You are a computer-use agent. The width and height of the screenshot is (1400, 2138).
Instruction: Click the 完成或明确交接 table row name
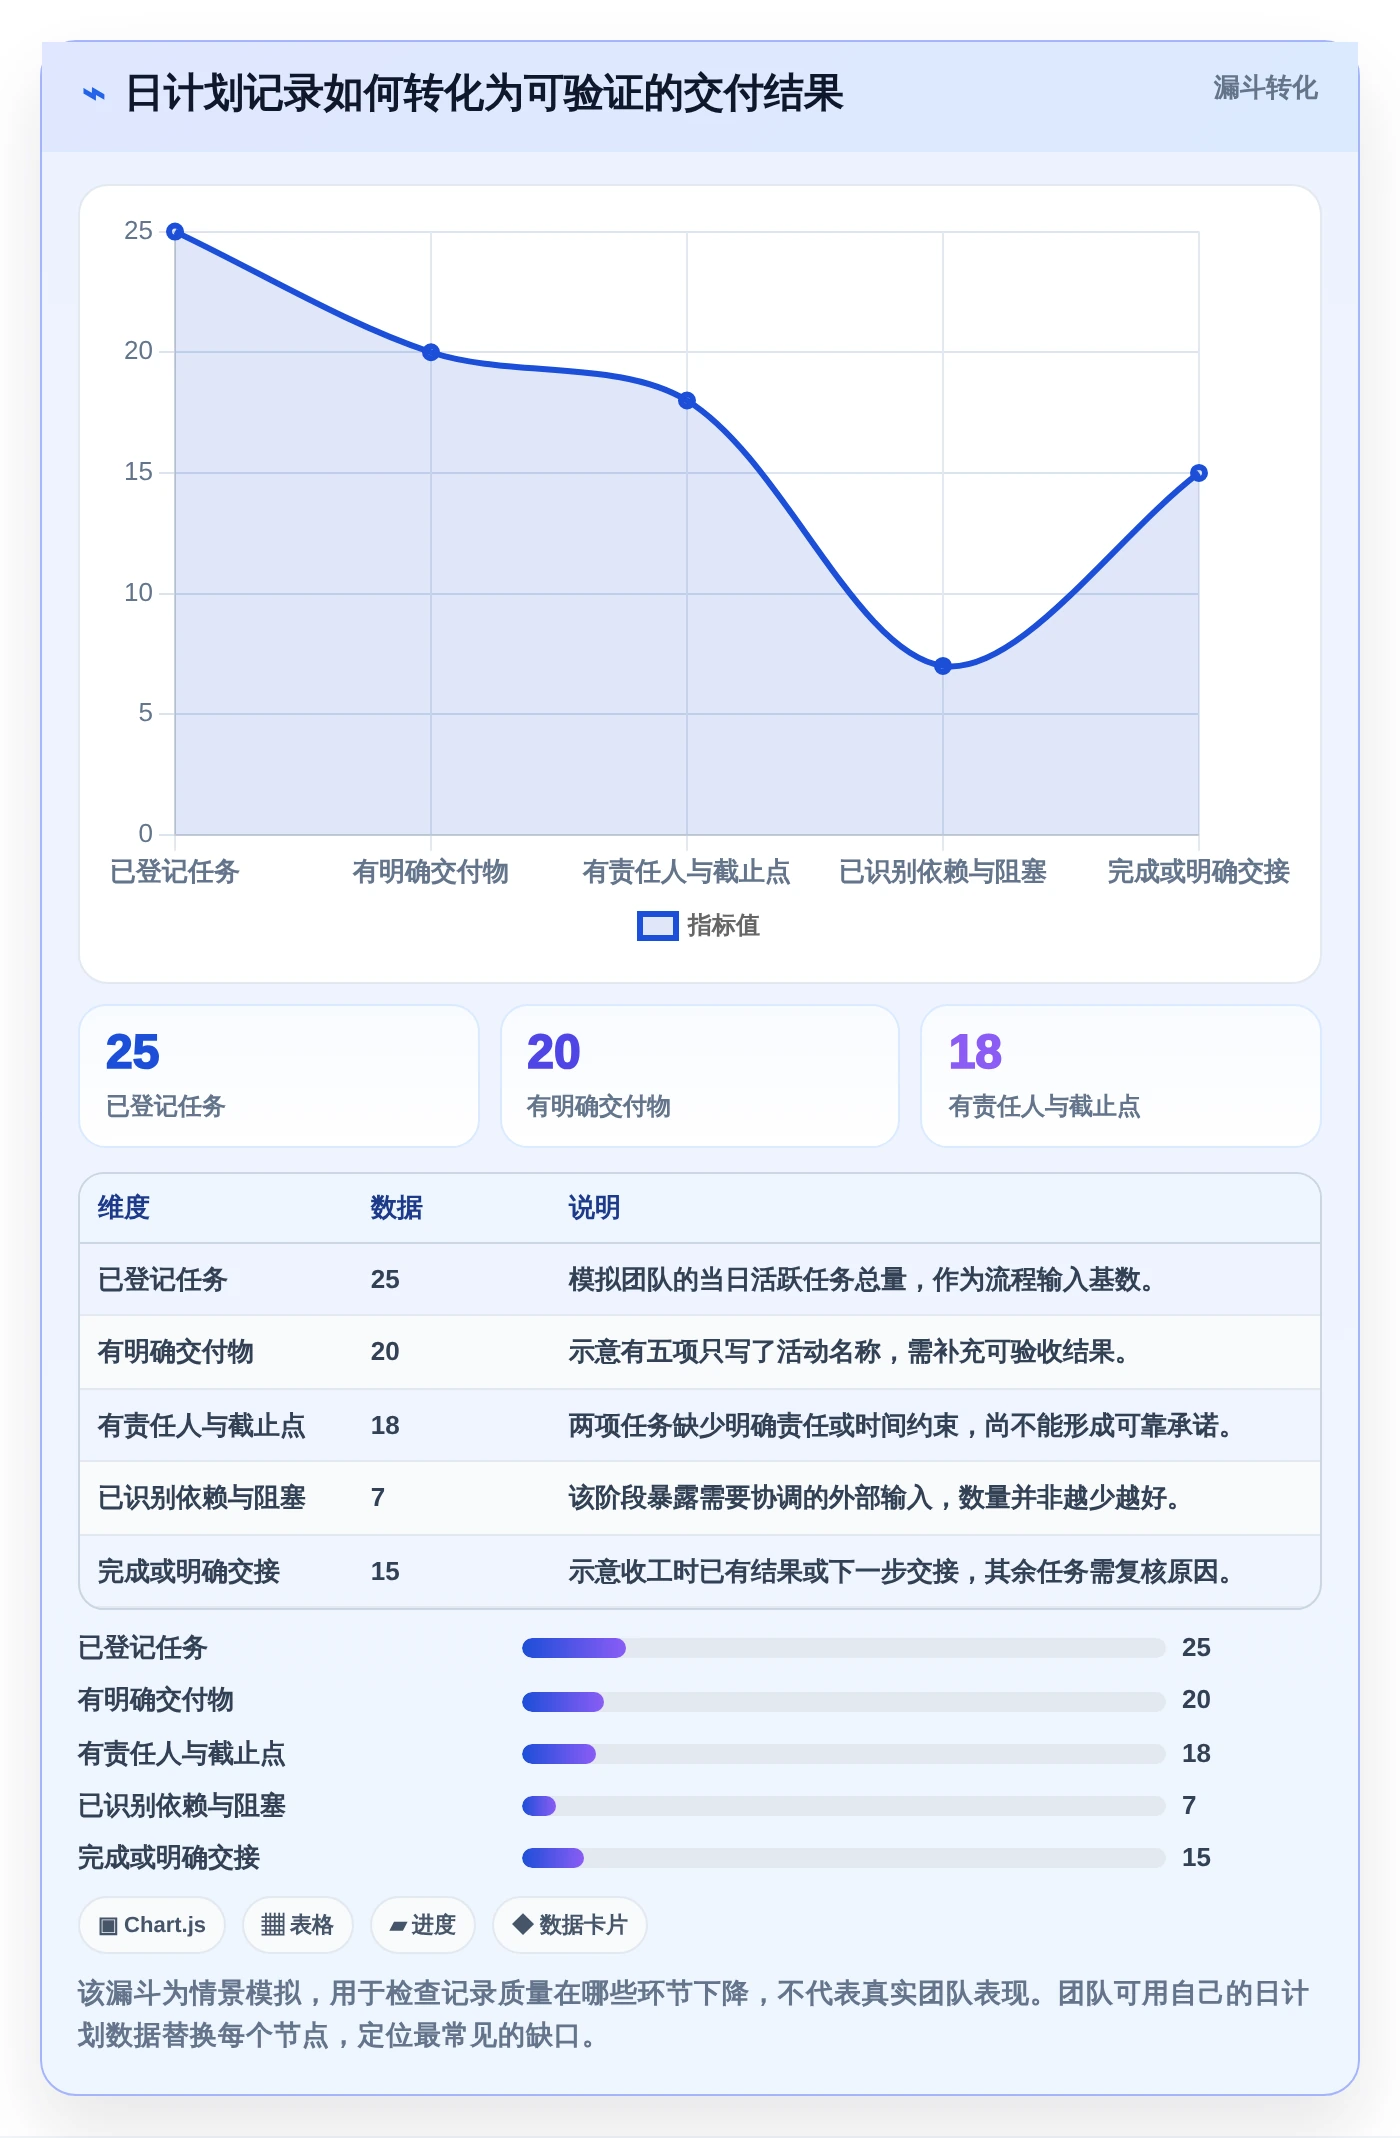pos(189,1571)
